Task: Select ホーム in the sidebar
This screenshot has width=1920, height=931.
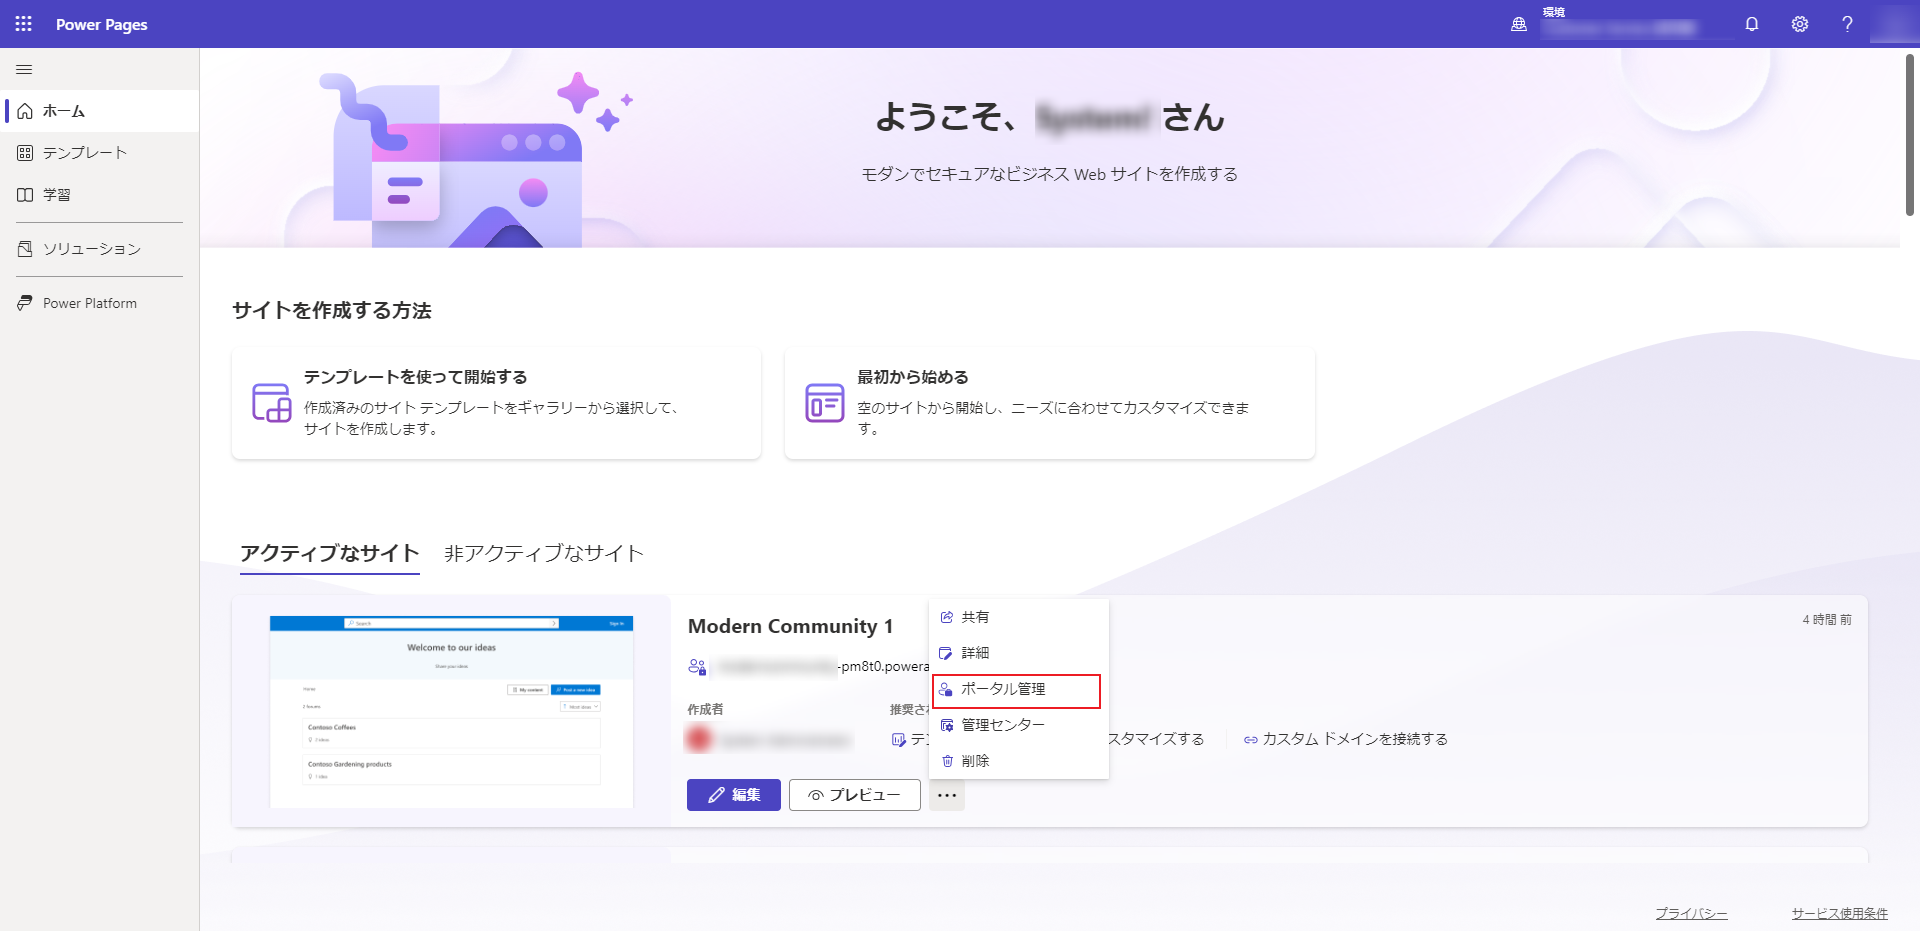Action: click(64, 110)
